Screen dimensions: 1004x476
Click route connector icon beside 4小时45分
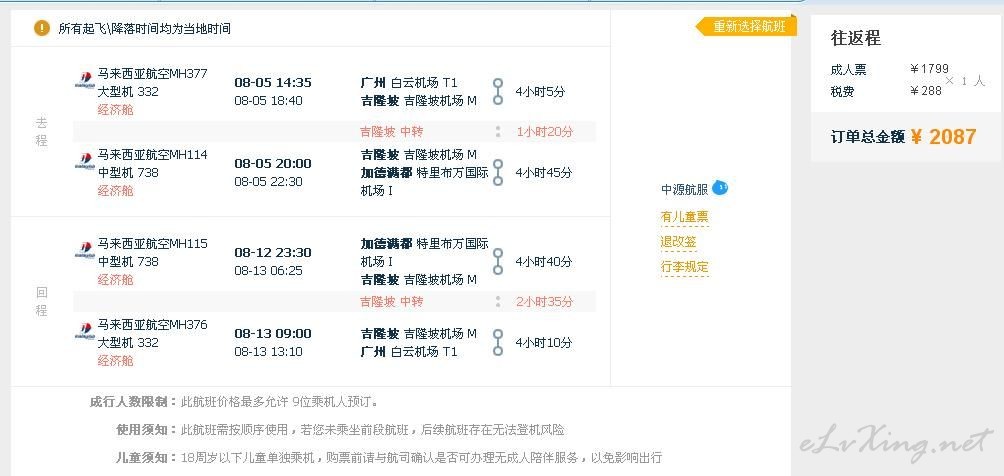pyautogui.click(x=498, y=172)
